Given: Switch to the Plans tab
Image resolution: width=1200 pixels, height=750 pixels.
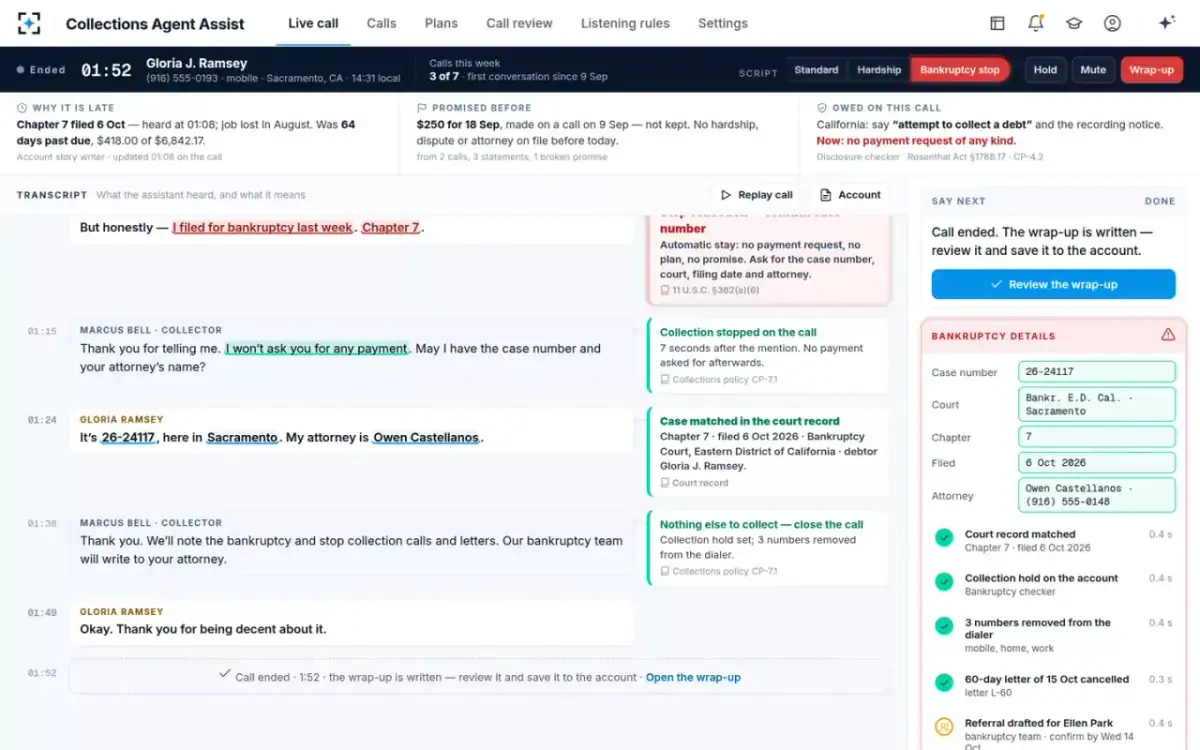Looking at the screenshot, I should coord(441,23).
